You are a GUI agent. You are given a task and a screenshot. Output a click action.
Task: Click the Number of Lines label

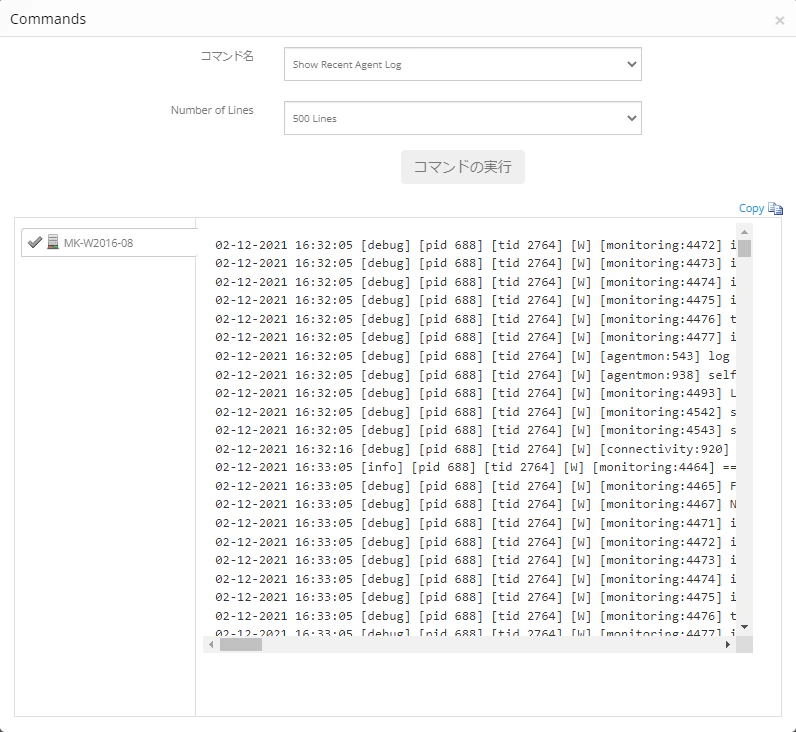212,110
